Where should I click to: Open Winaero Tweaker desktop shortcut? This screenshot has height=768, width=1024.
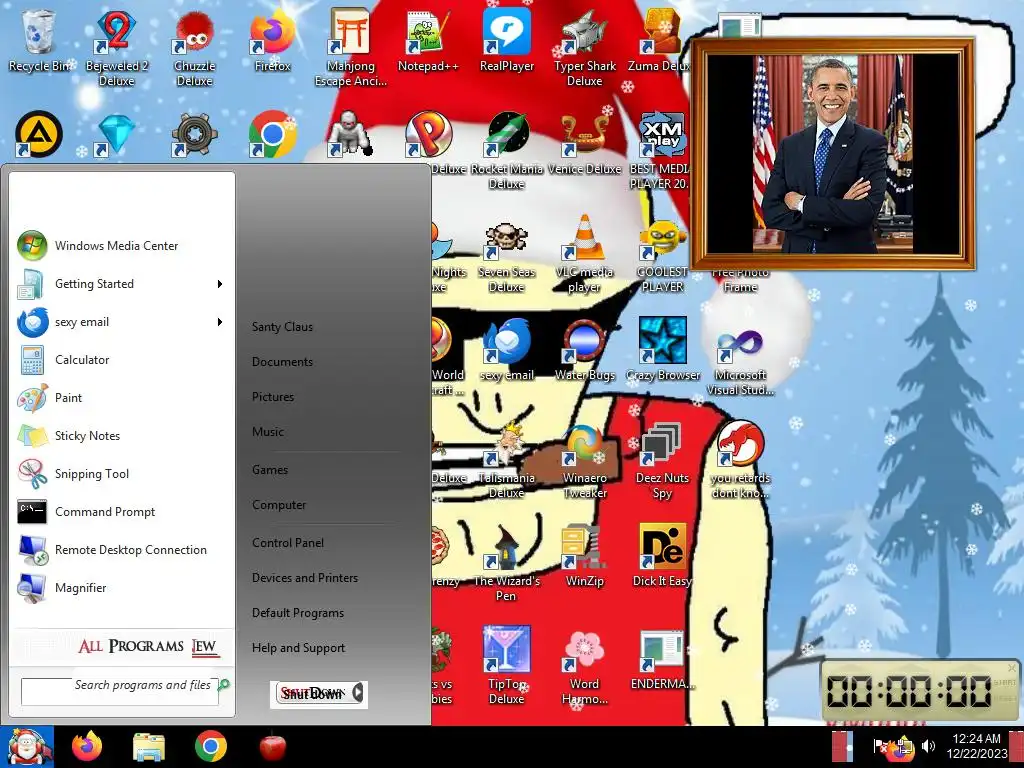(584, 461)
